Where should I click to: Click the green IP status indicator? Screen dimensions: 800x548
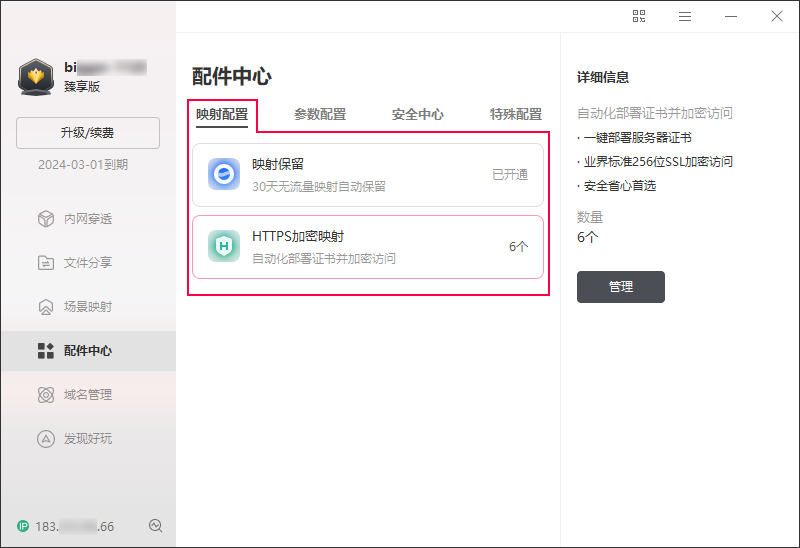point(23,526)
